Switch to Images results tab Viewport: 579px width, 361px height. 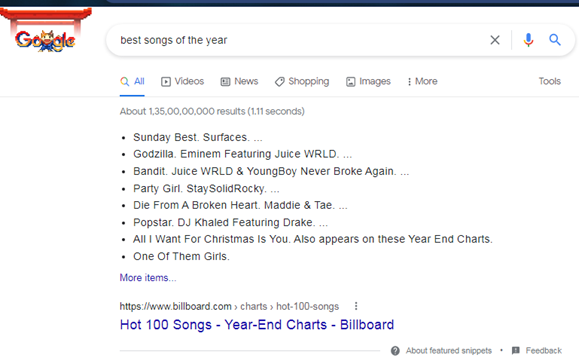click(368, 82)
